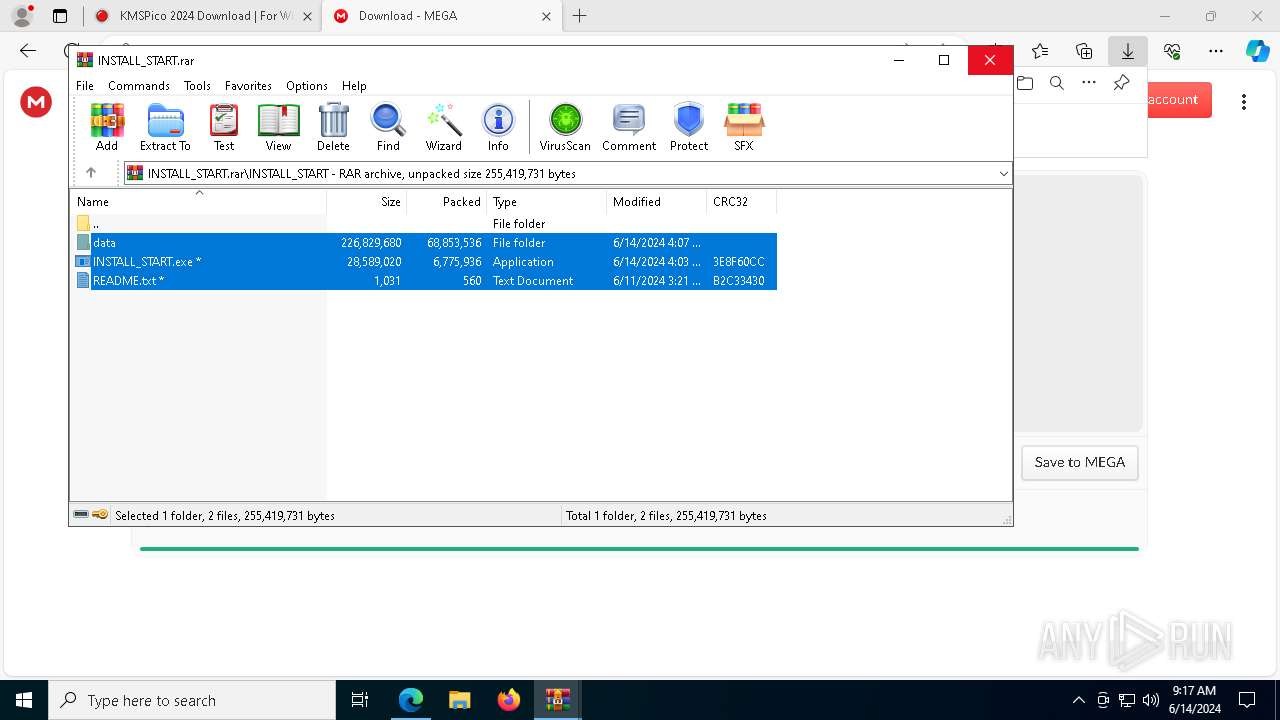Open the Find magnifier tool

388,127
